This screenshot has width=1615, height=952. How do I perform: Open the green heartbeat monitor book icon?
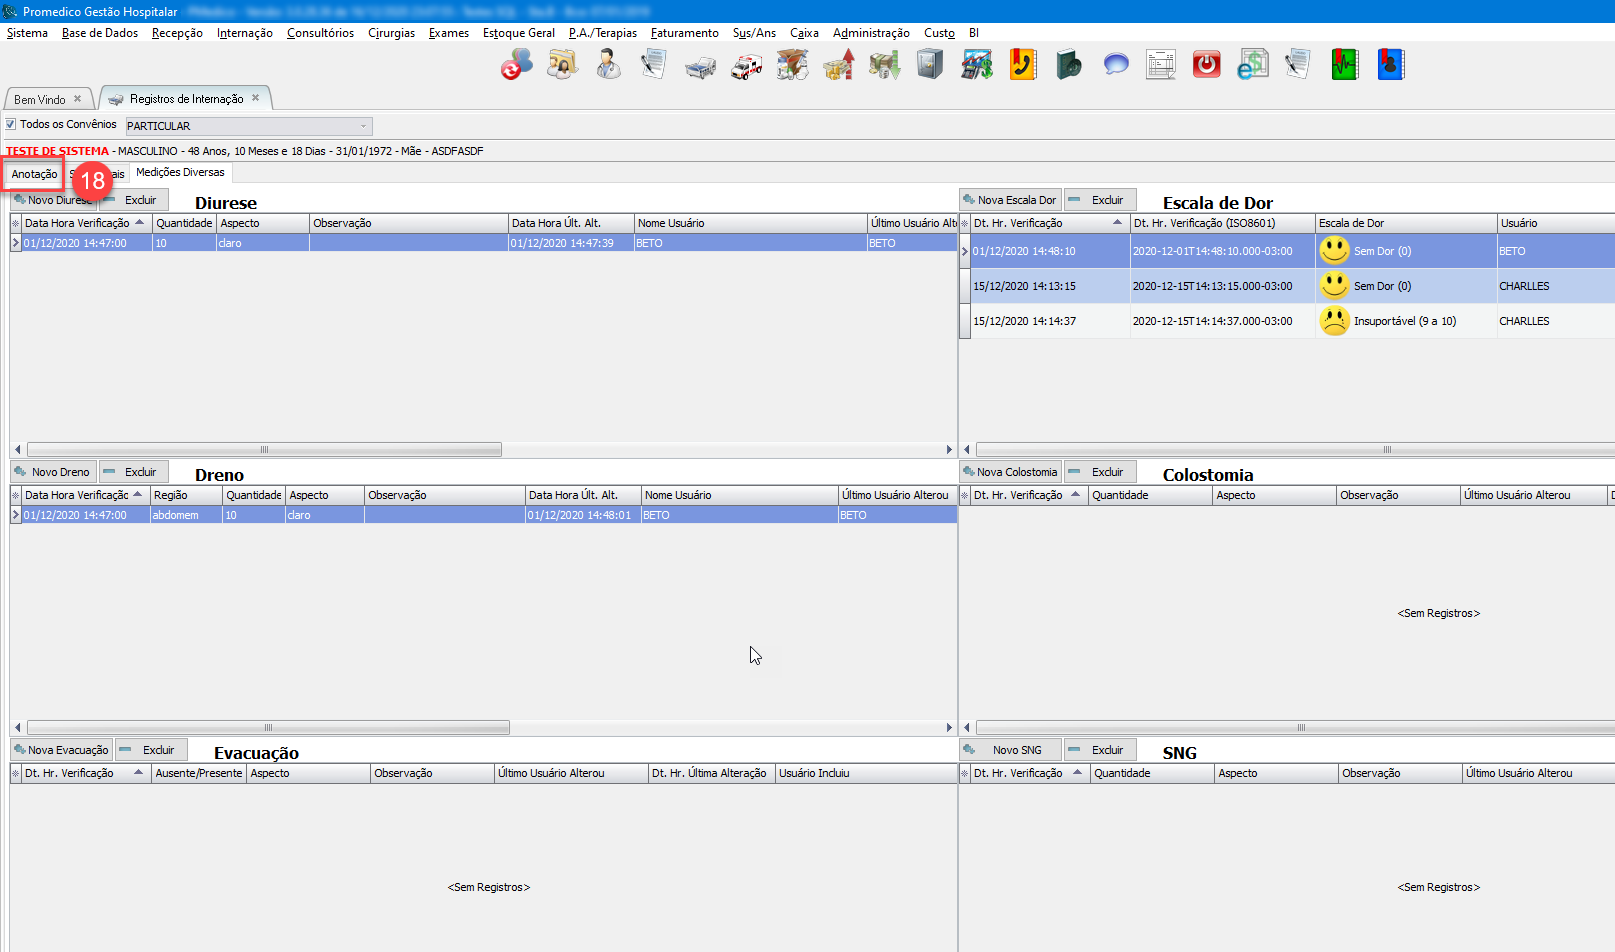1344,65
